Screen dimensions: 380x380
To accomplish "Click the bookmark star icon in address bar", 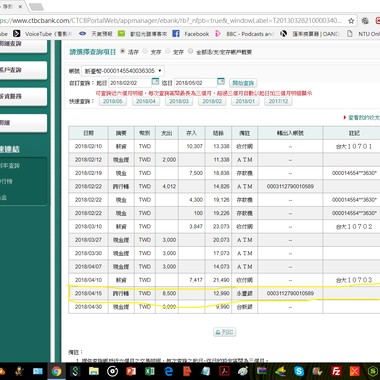I will 351,21.
